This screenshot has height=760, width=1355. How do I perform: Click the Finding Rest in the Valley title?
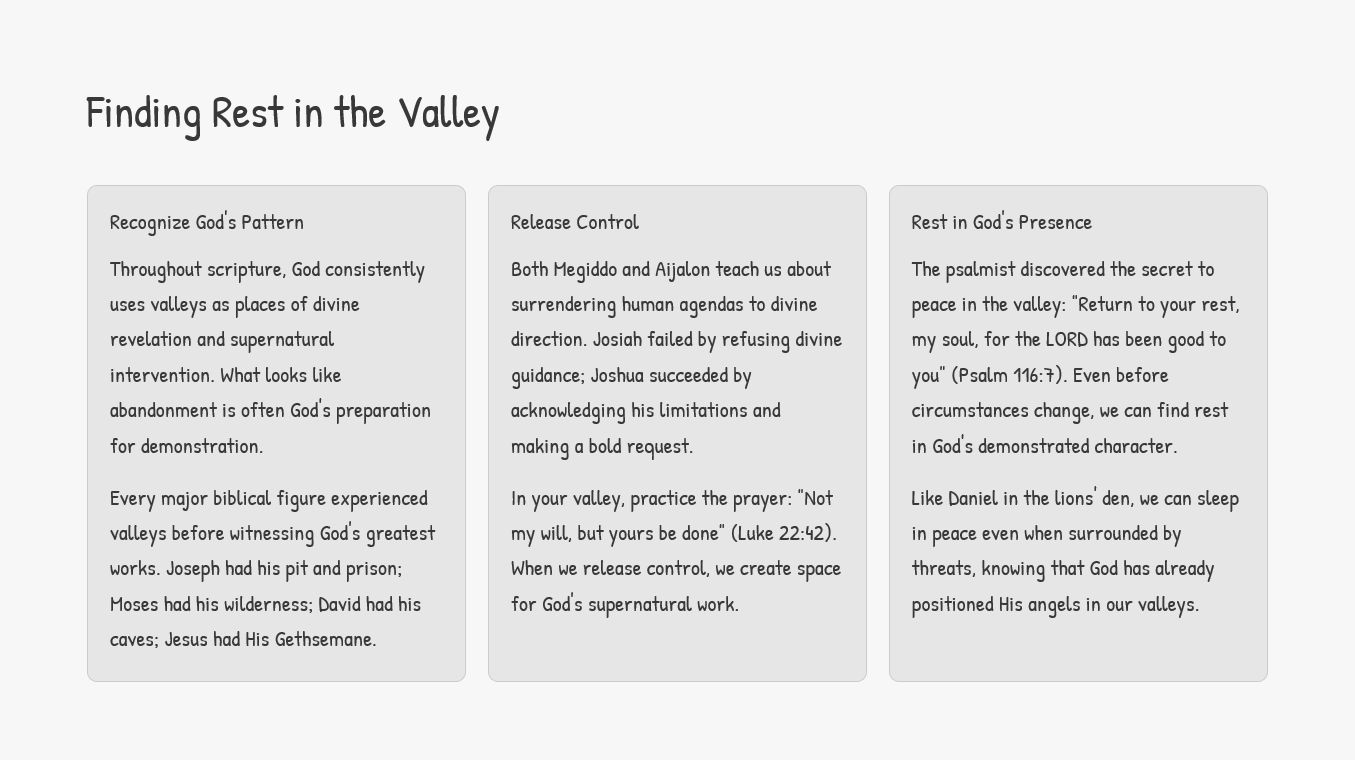point(292,113)
